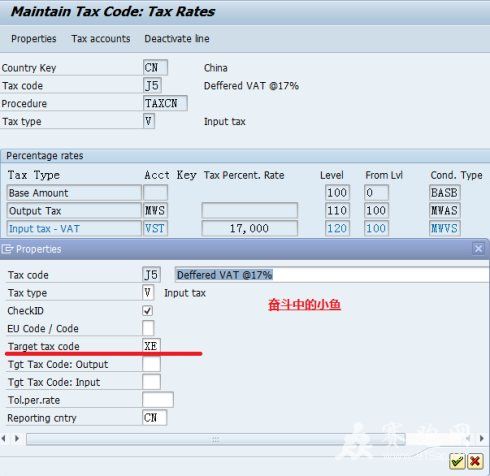Enable the EU Code / Code checkbox
This screenshot has height=476, width=490.
click(148, 328)
